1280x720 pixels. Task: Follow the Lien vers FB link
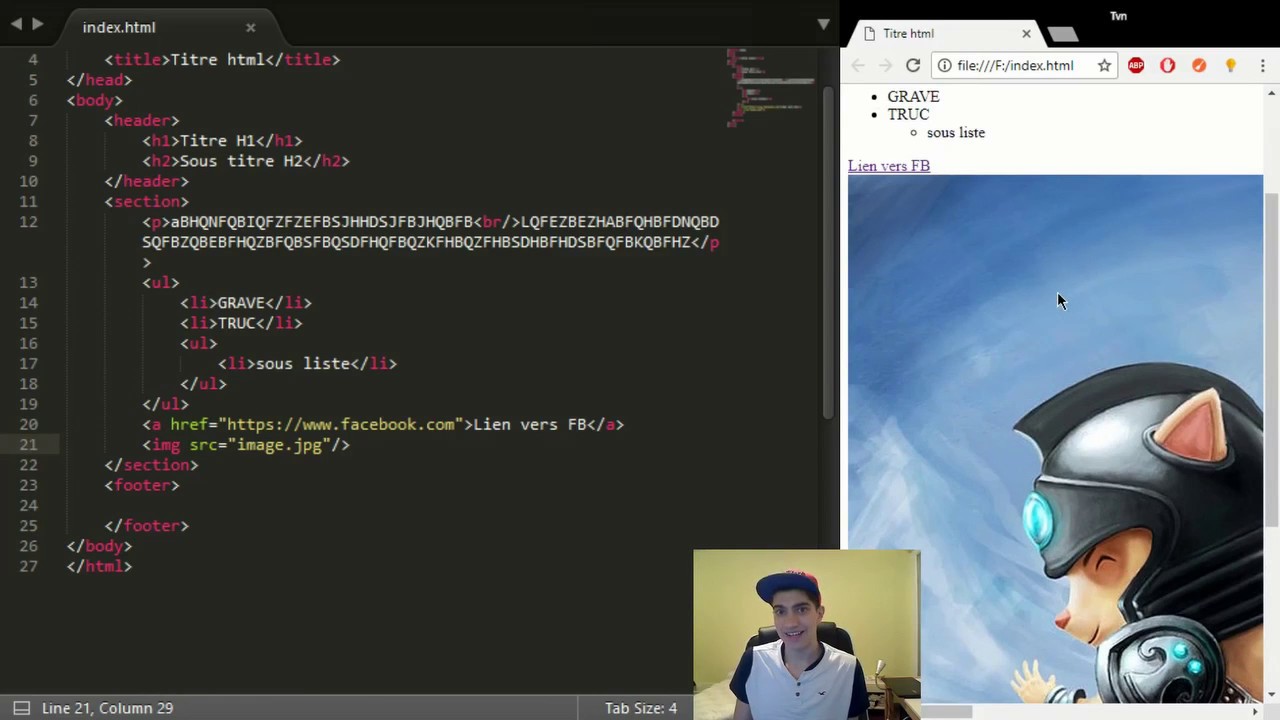(x=888, y=166)
